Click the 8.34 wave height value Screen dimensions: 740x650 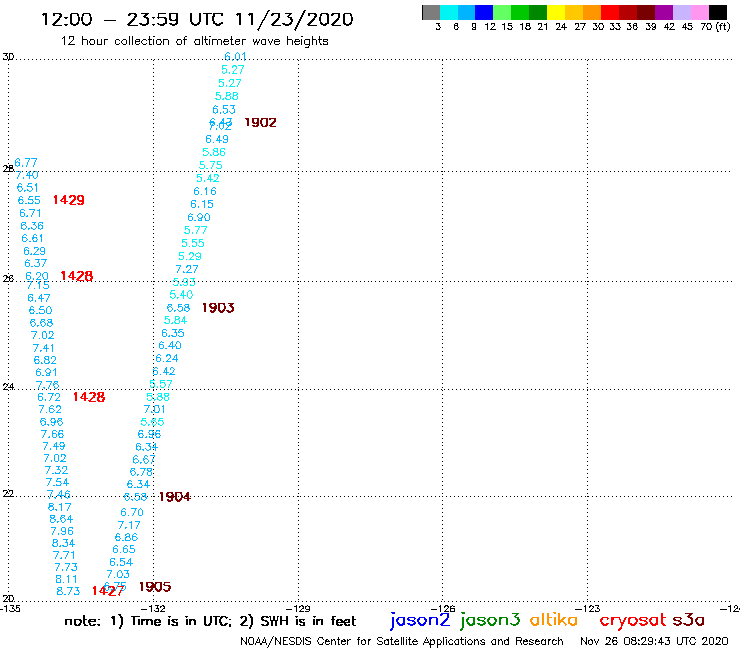coord(63,543)
